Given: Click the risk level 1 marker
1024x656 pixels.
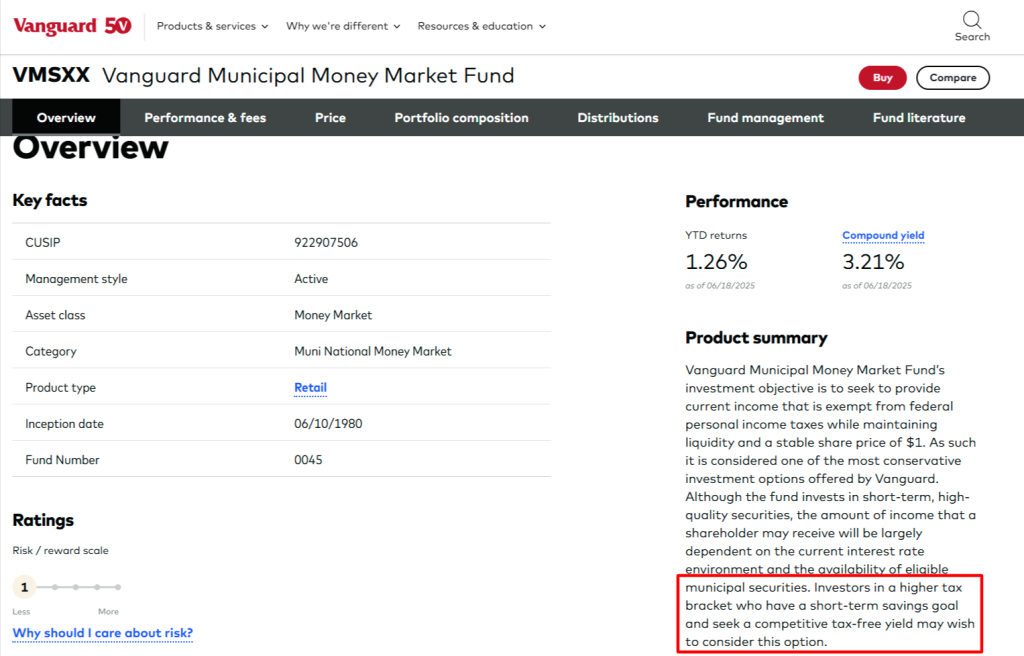Looking at the screenshot, I should pyautogui.click(x=25, y=587).
